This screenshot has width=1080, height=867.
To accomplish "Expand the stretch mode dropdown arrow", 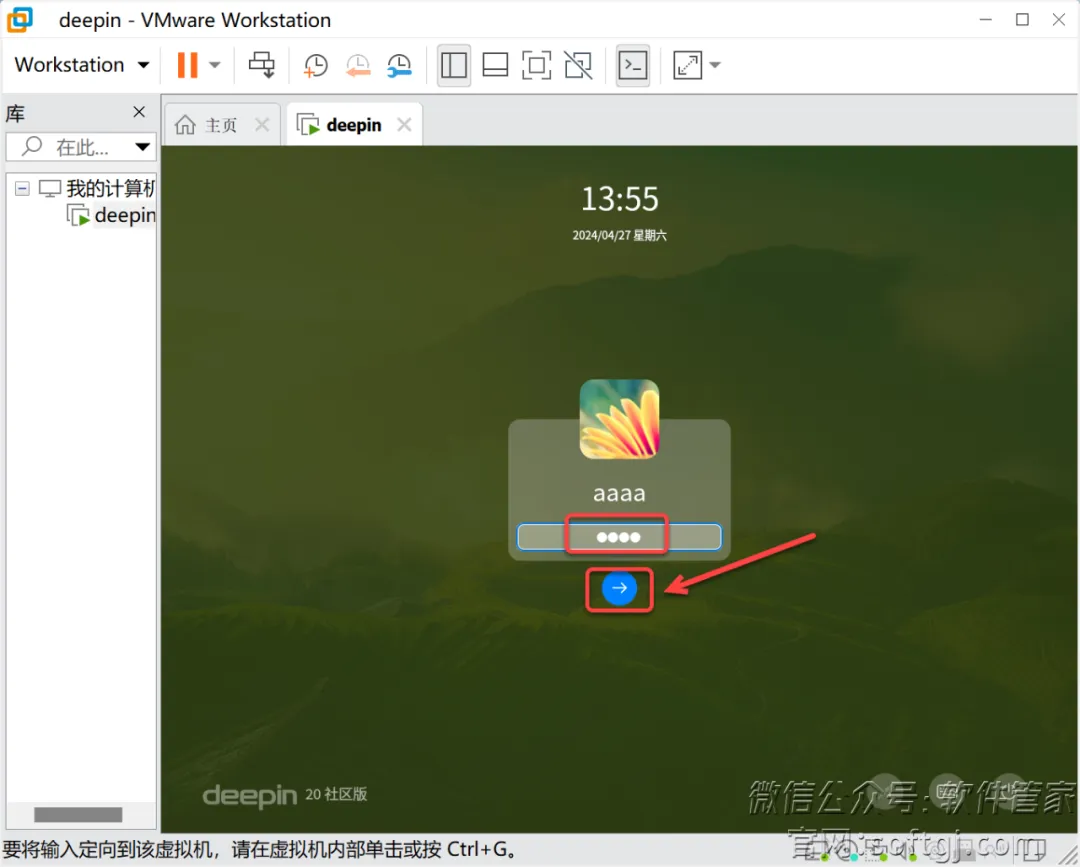I will [x=715, y=65].
